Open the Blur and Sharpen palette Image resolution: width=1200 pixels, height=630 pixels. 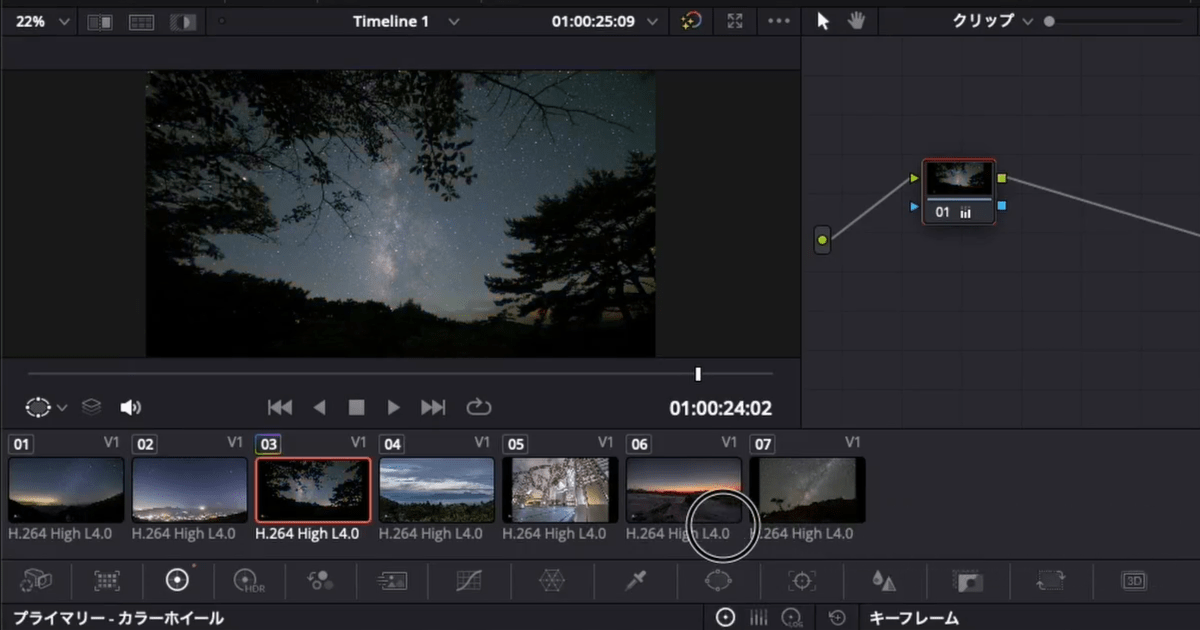(x=884, y=580)
